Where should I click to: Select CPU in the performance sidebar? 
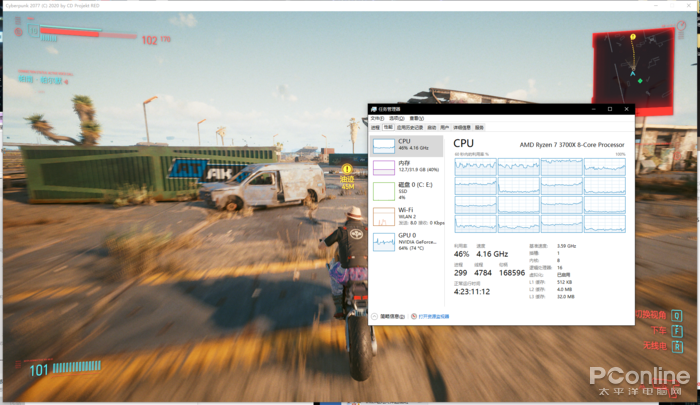(407, 146)
